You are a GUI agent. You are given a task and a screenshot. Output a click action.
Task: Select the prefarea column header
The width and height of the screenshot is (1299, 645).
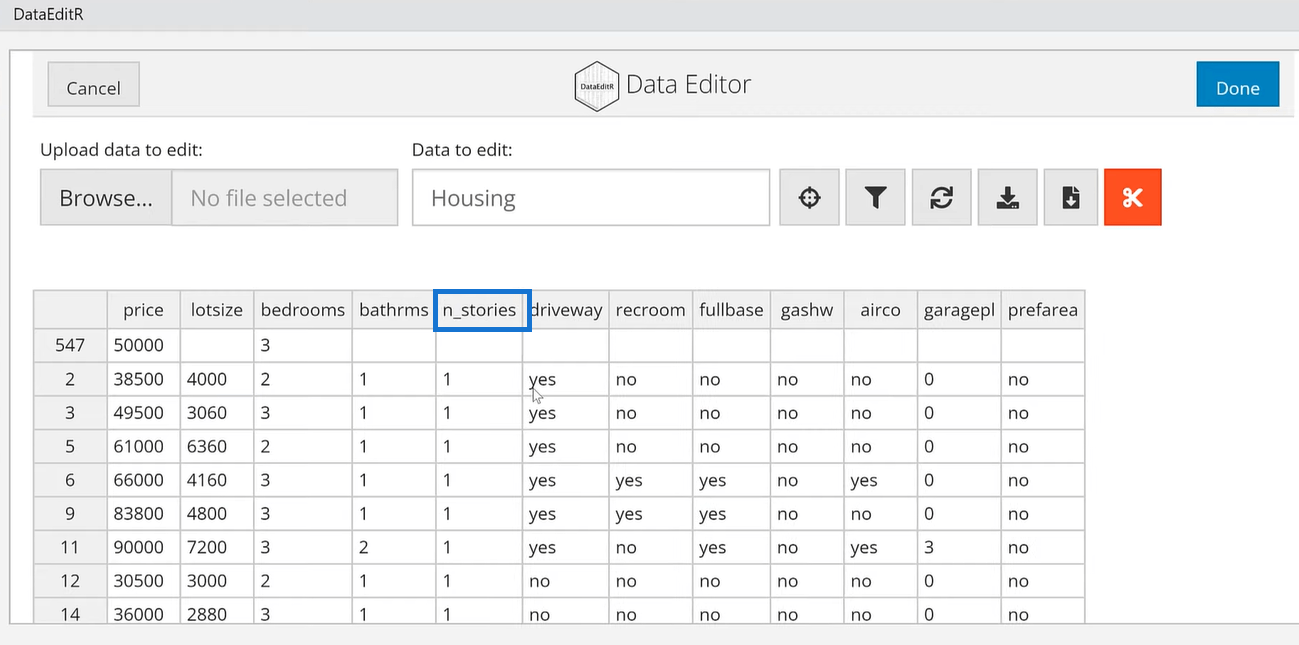[x=1043, y=309]
